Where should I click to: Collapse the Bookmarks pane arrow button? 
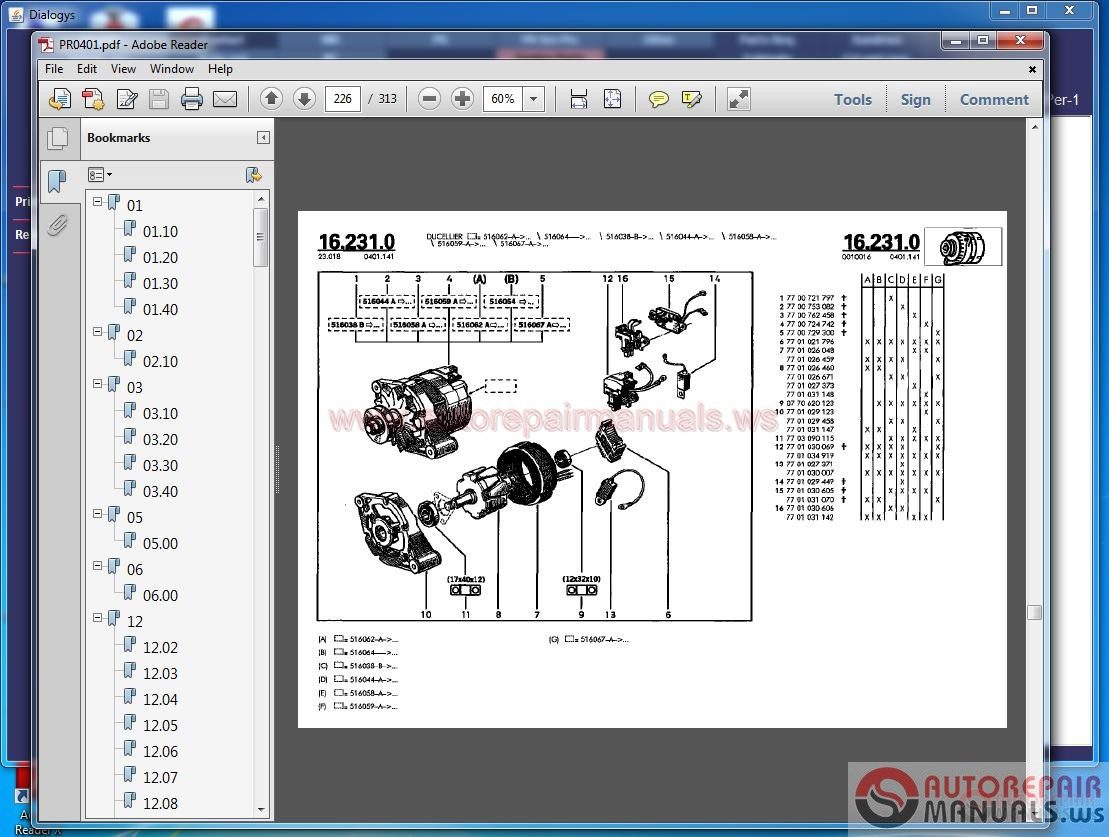(x=263, y=137)
